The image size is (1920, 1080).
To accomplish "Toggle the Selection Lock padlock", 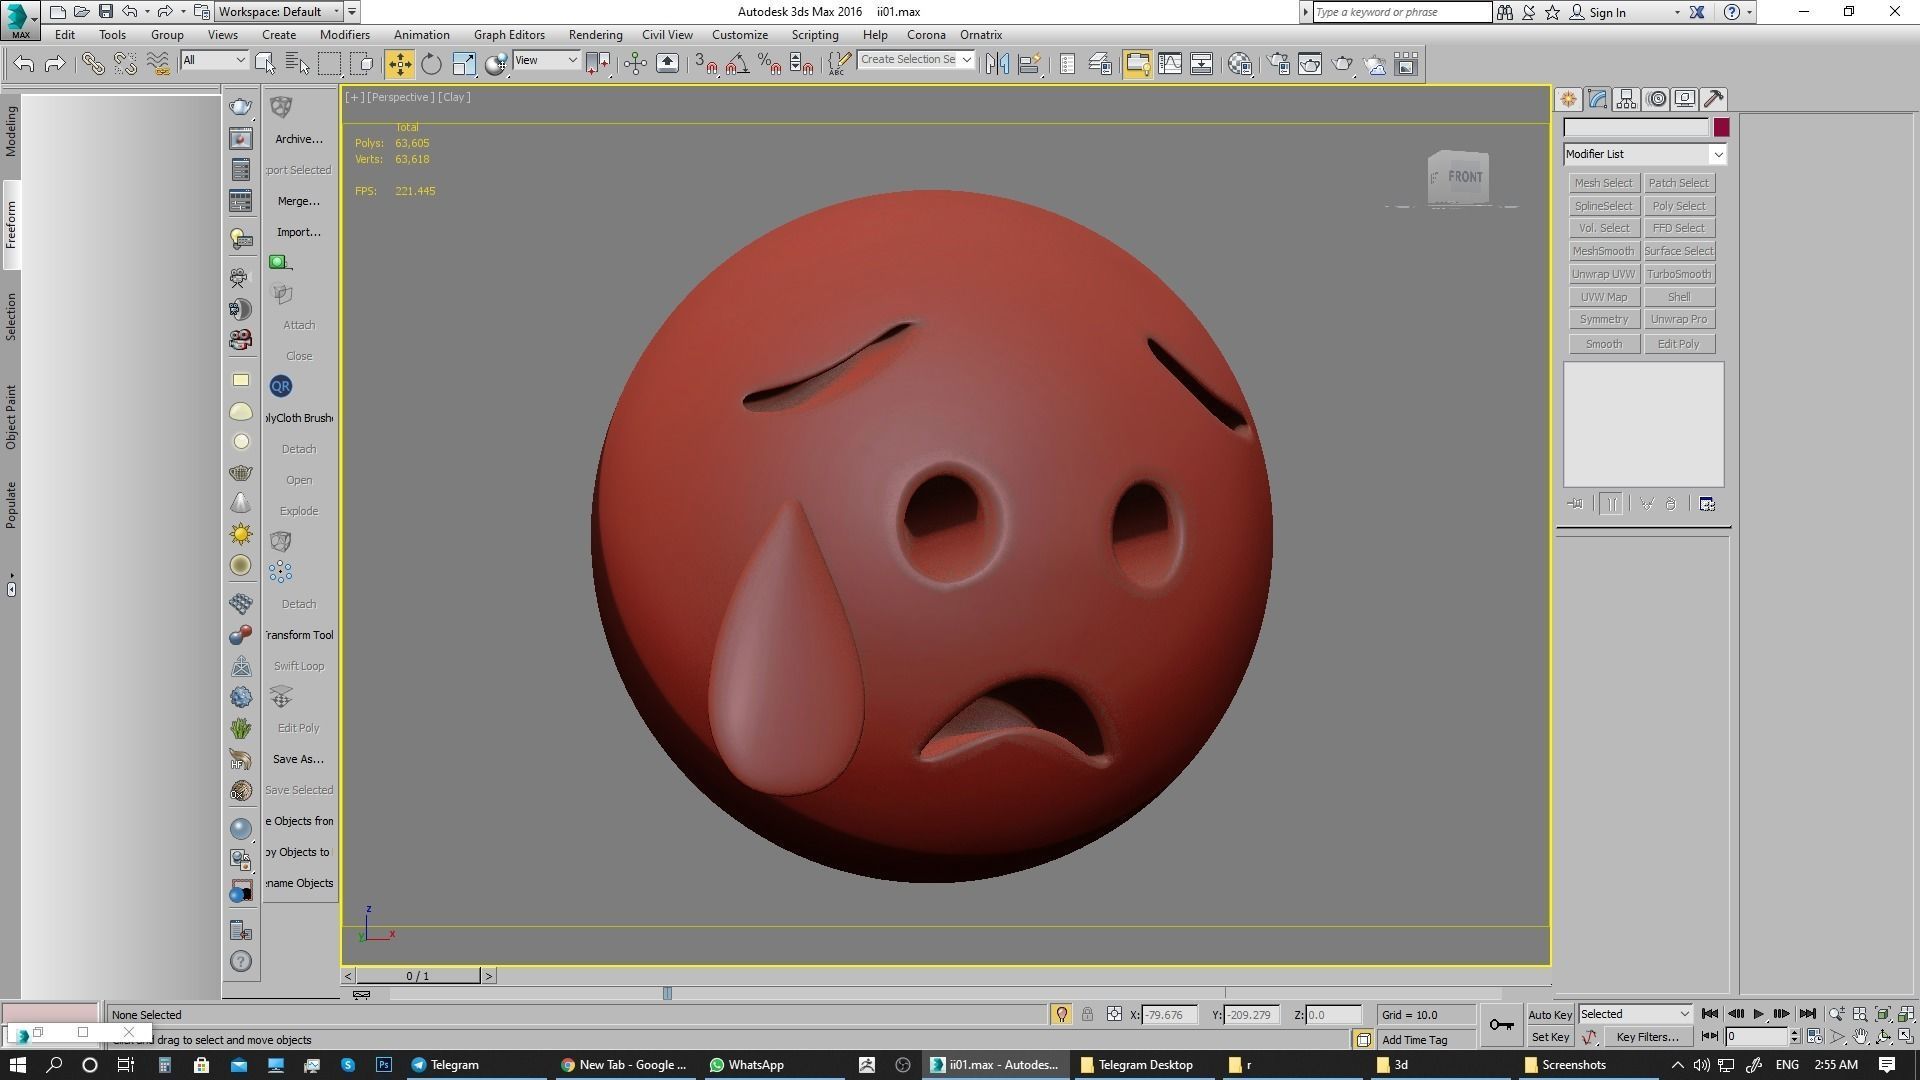I will tap(1087, 1014).
